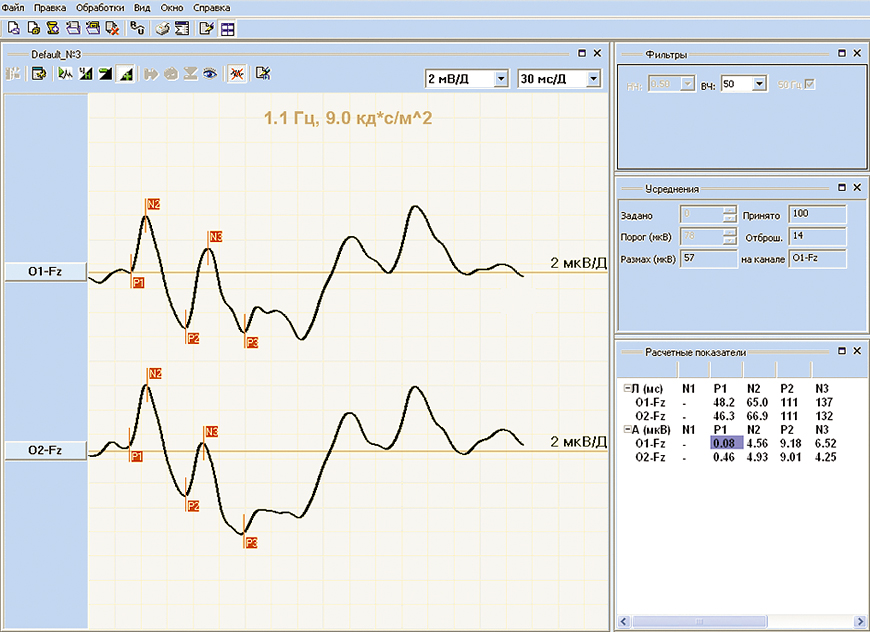Select the O1-Fz channel label button on the graph
The height and width of the screenshot is (632, 870).
pyautogui.click(x=45, y=272)
